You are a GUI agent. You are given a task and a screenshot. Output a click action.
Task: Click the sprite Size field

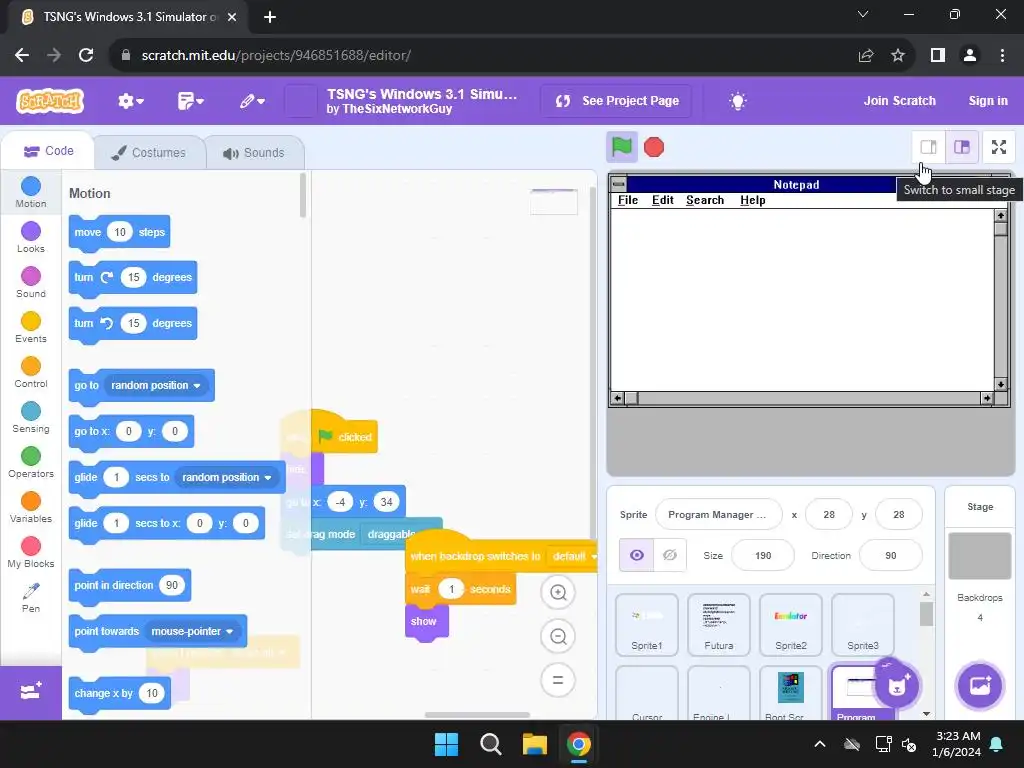click(x=763, y=556)
